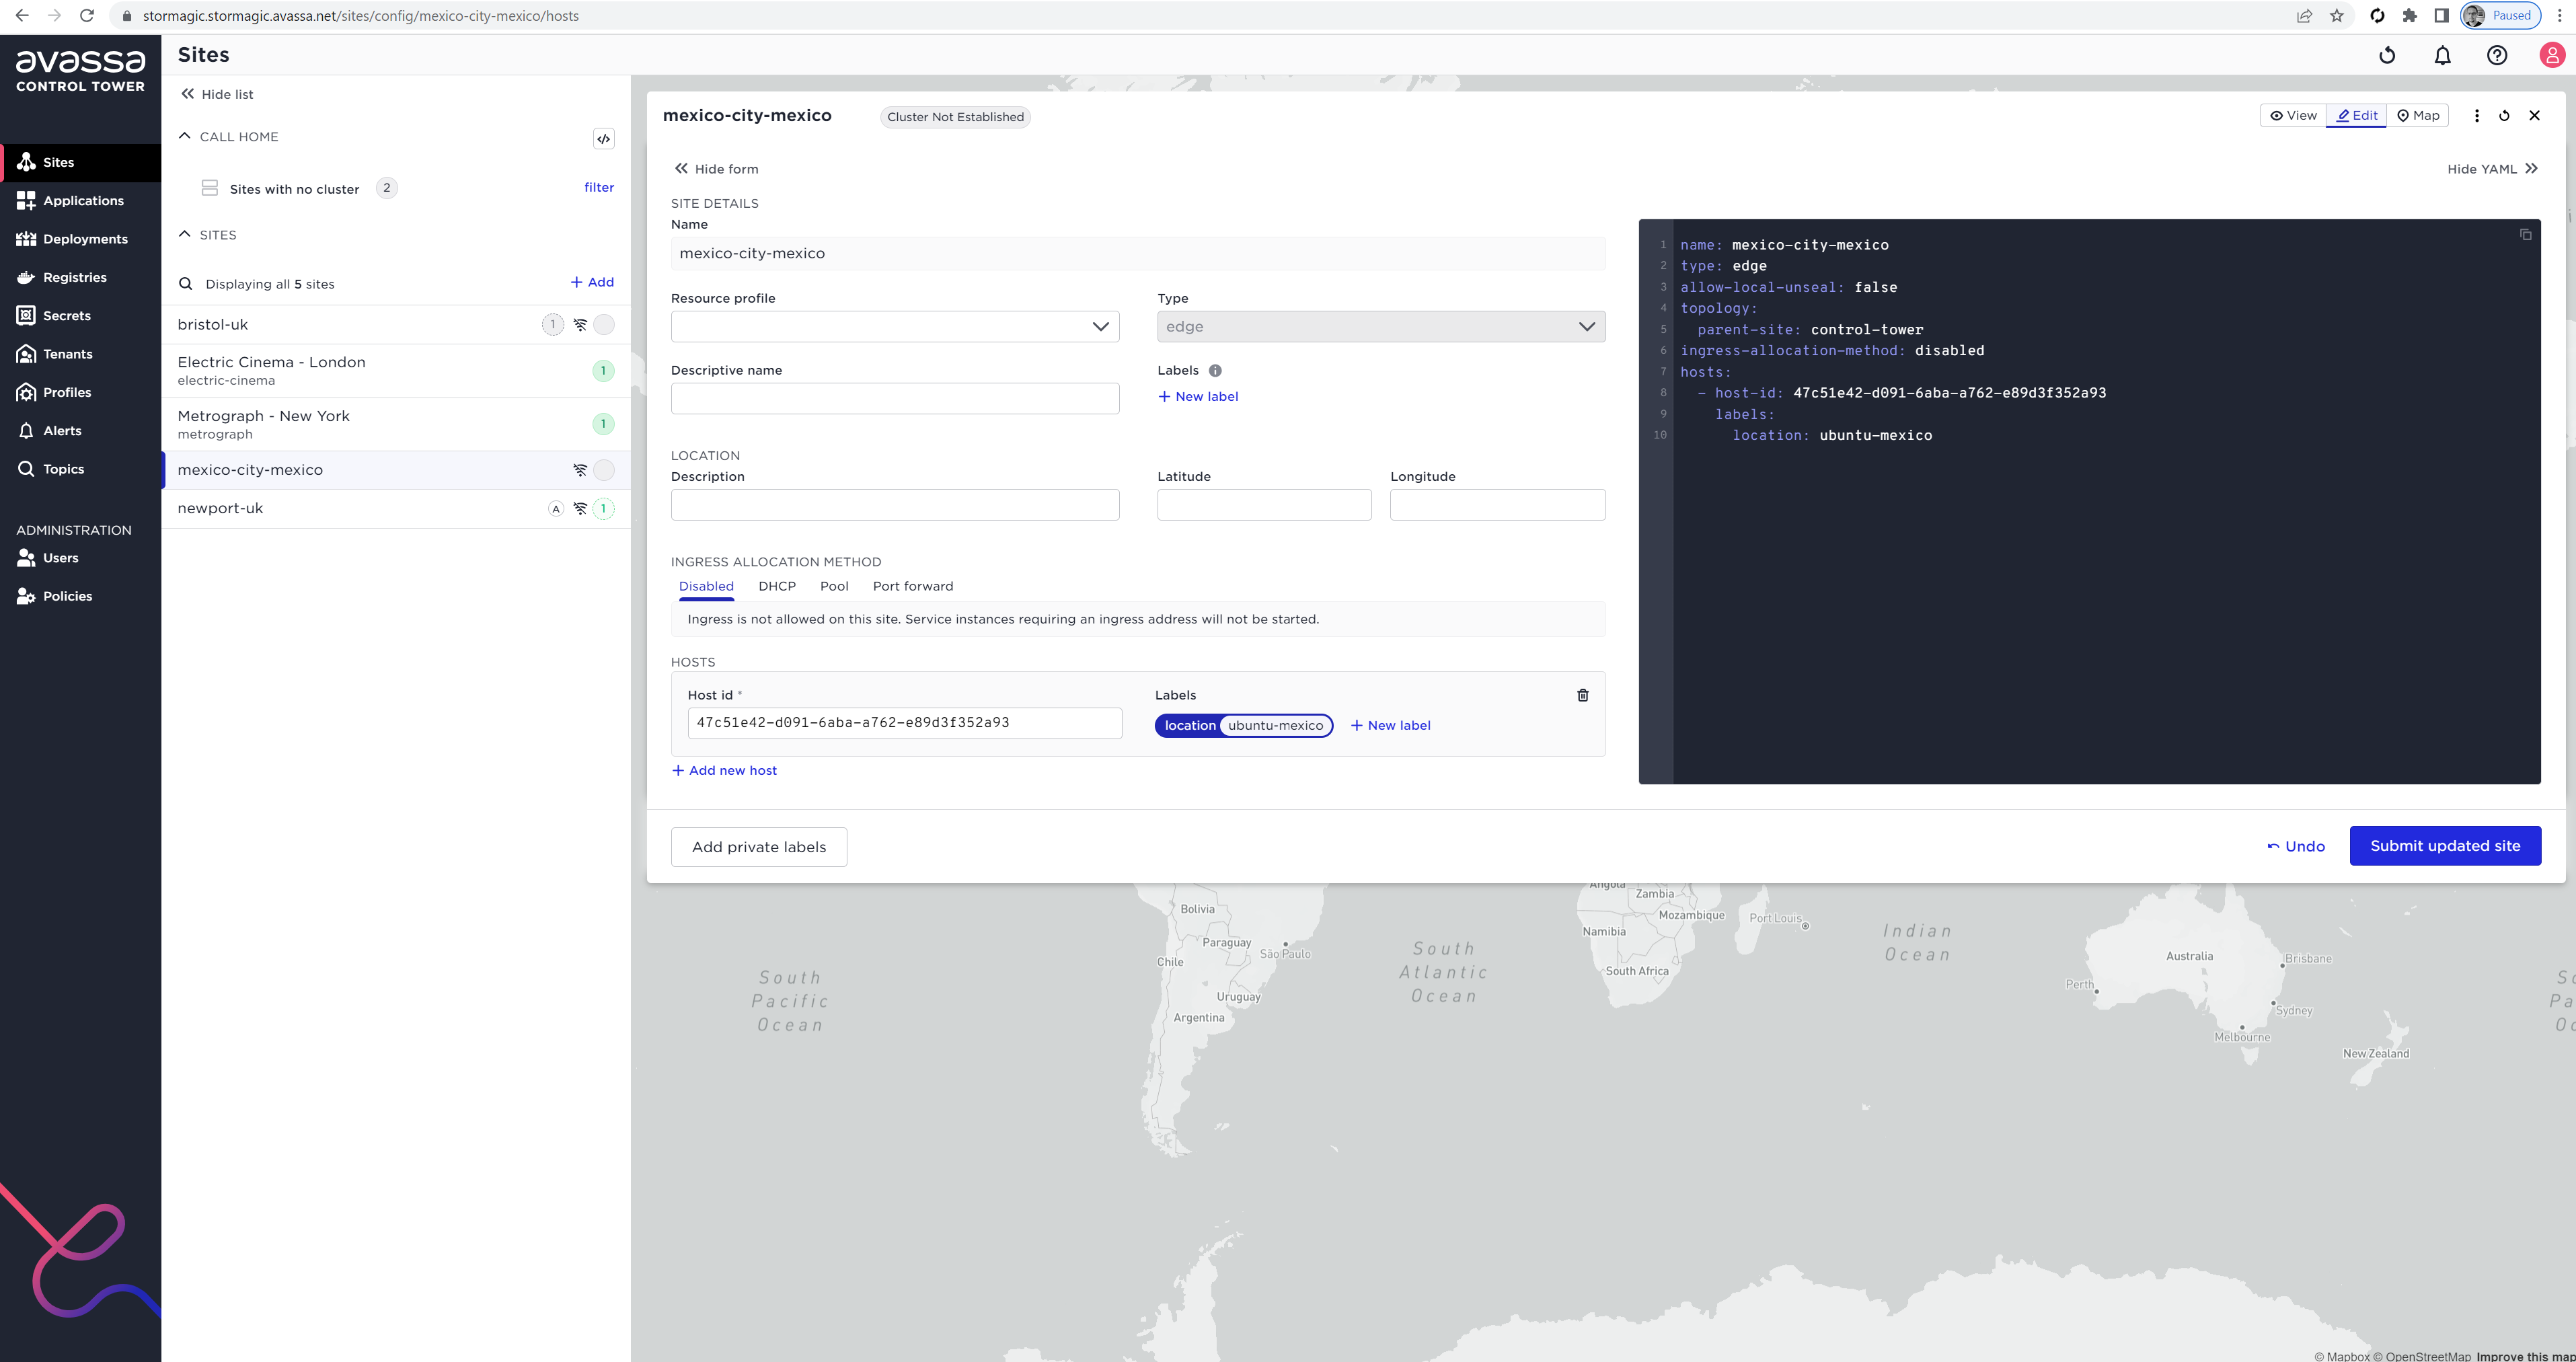The width and height of the screenshot is (2576, 1362).
Task: Open Tenants in the sidebar
Action: coord(80,354)
